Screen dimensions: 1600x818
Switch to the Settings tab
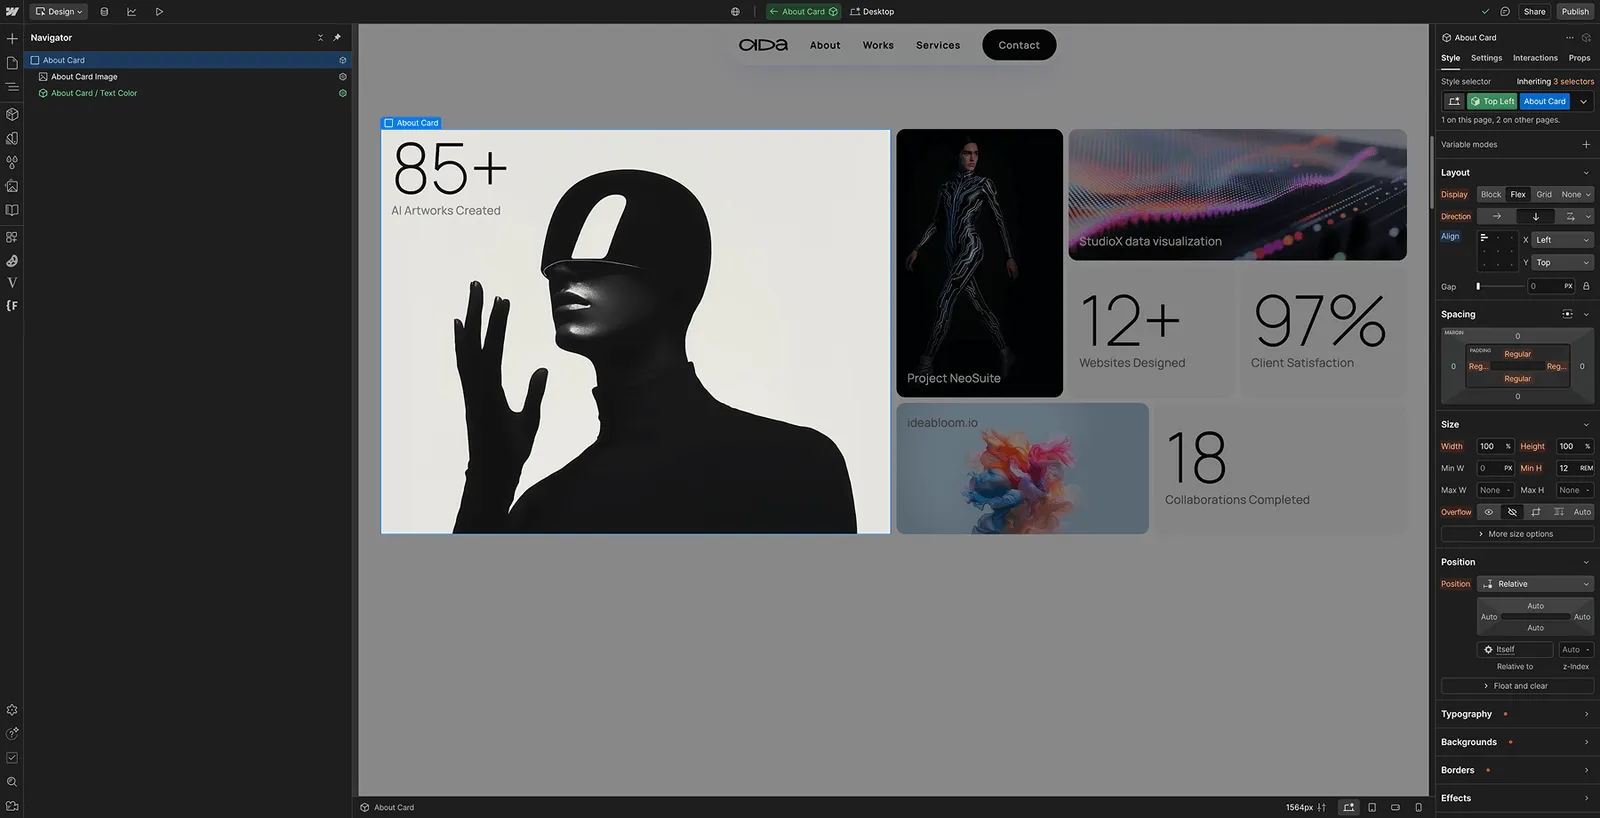pos(1486,58)
